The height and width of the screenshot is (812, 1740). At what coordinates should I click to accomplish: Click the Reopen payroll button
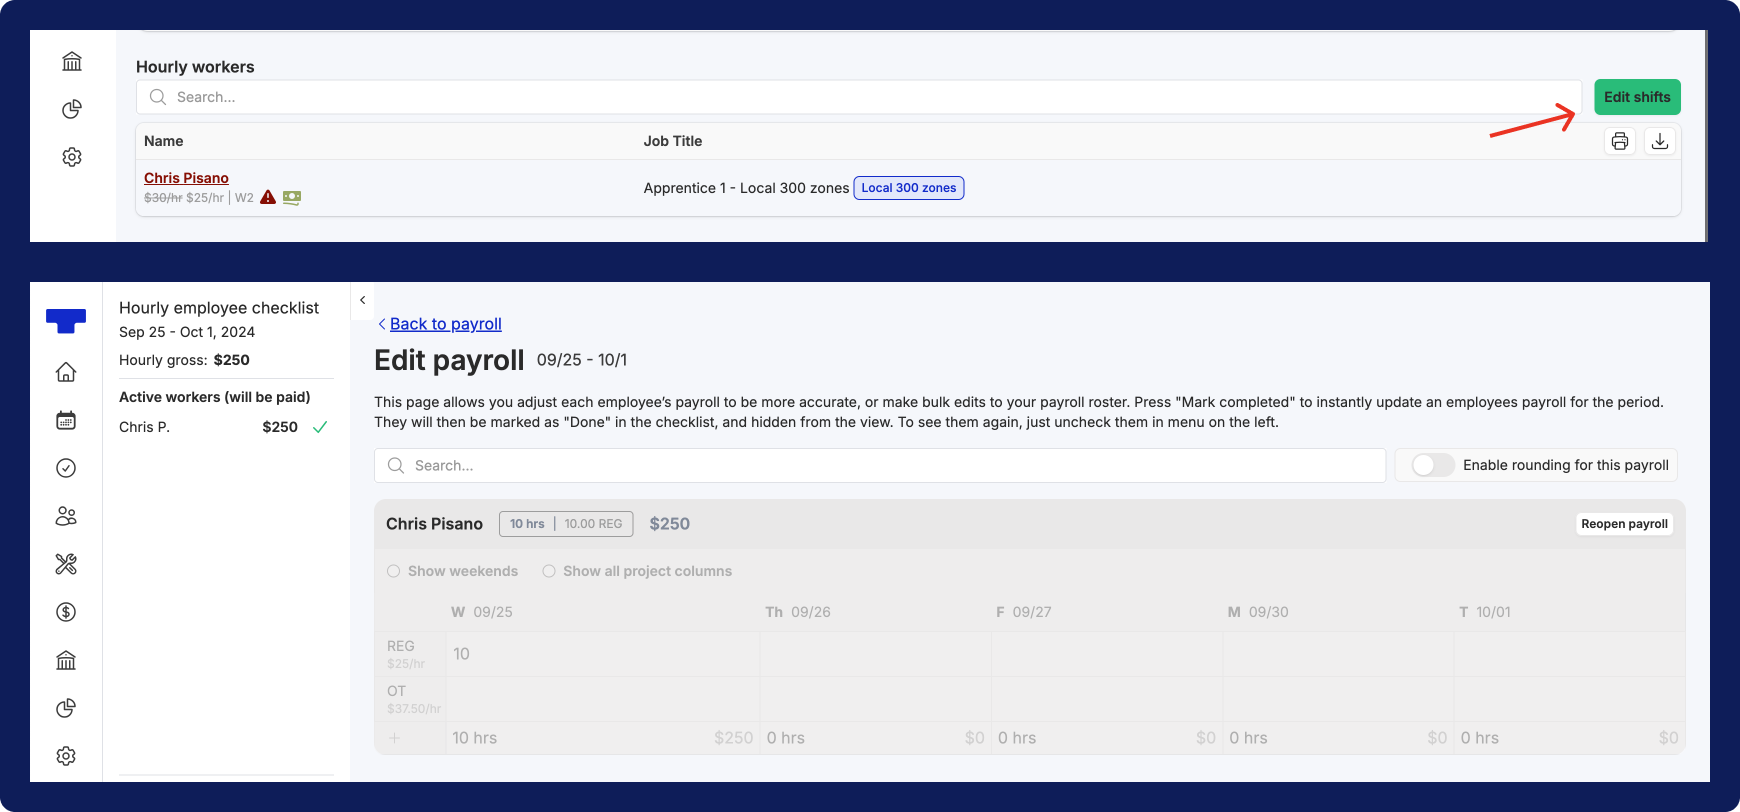pyautogui.click(x=1624, y=524)
